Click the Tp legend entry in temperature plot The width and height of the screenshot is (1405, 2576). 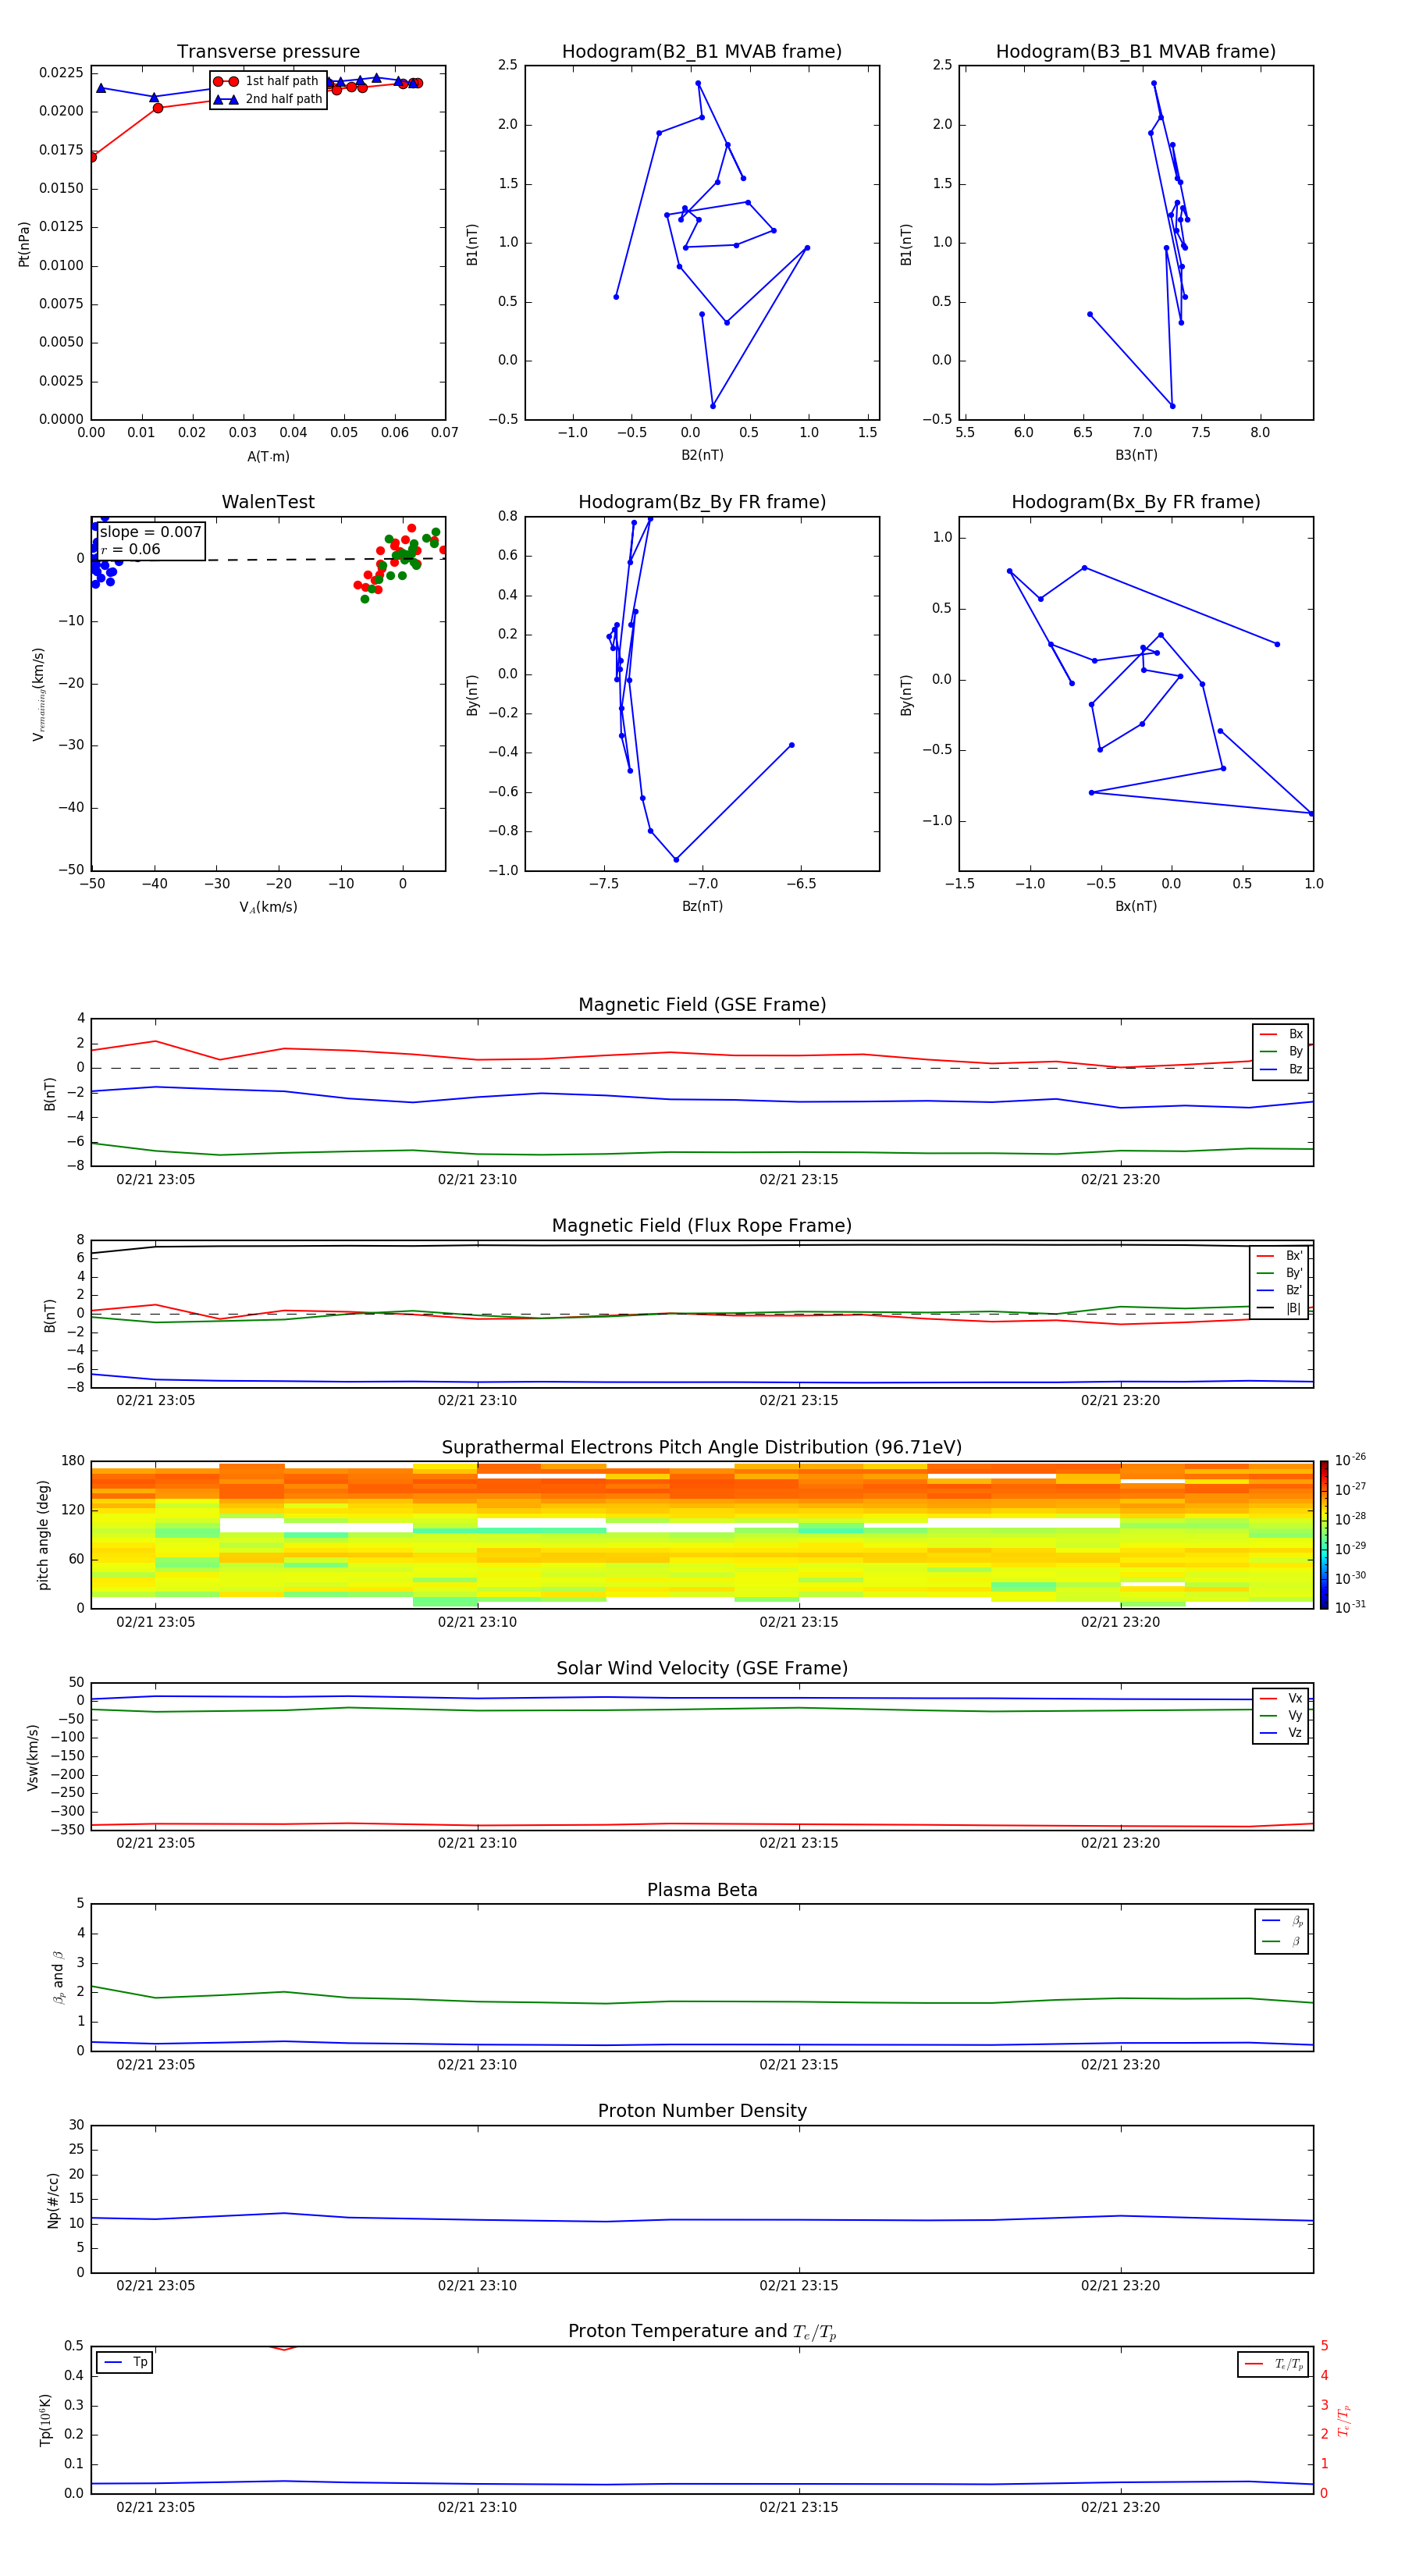[125, 2362]
